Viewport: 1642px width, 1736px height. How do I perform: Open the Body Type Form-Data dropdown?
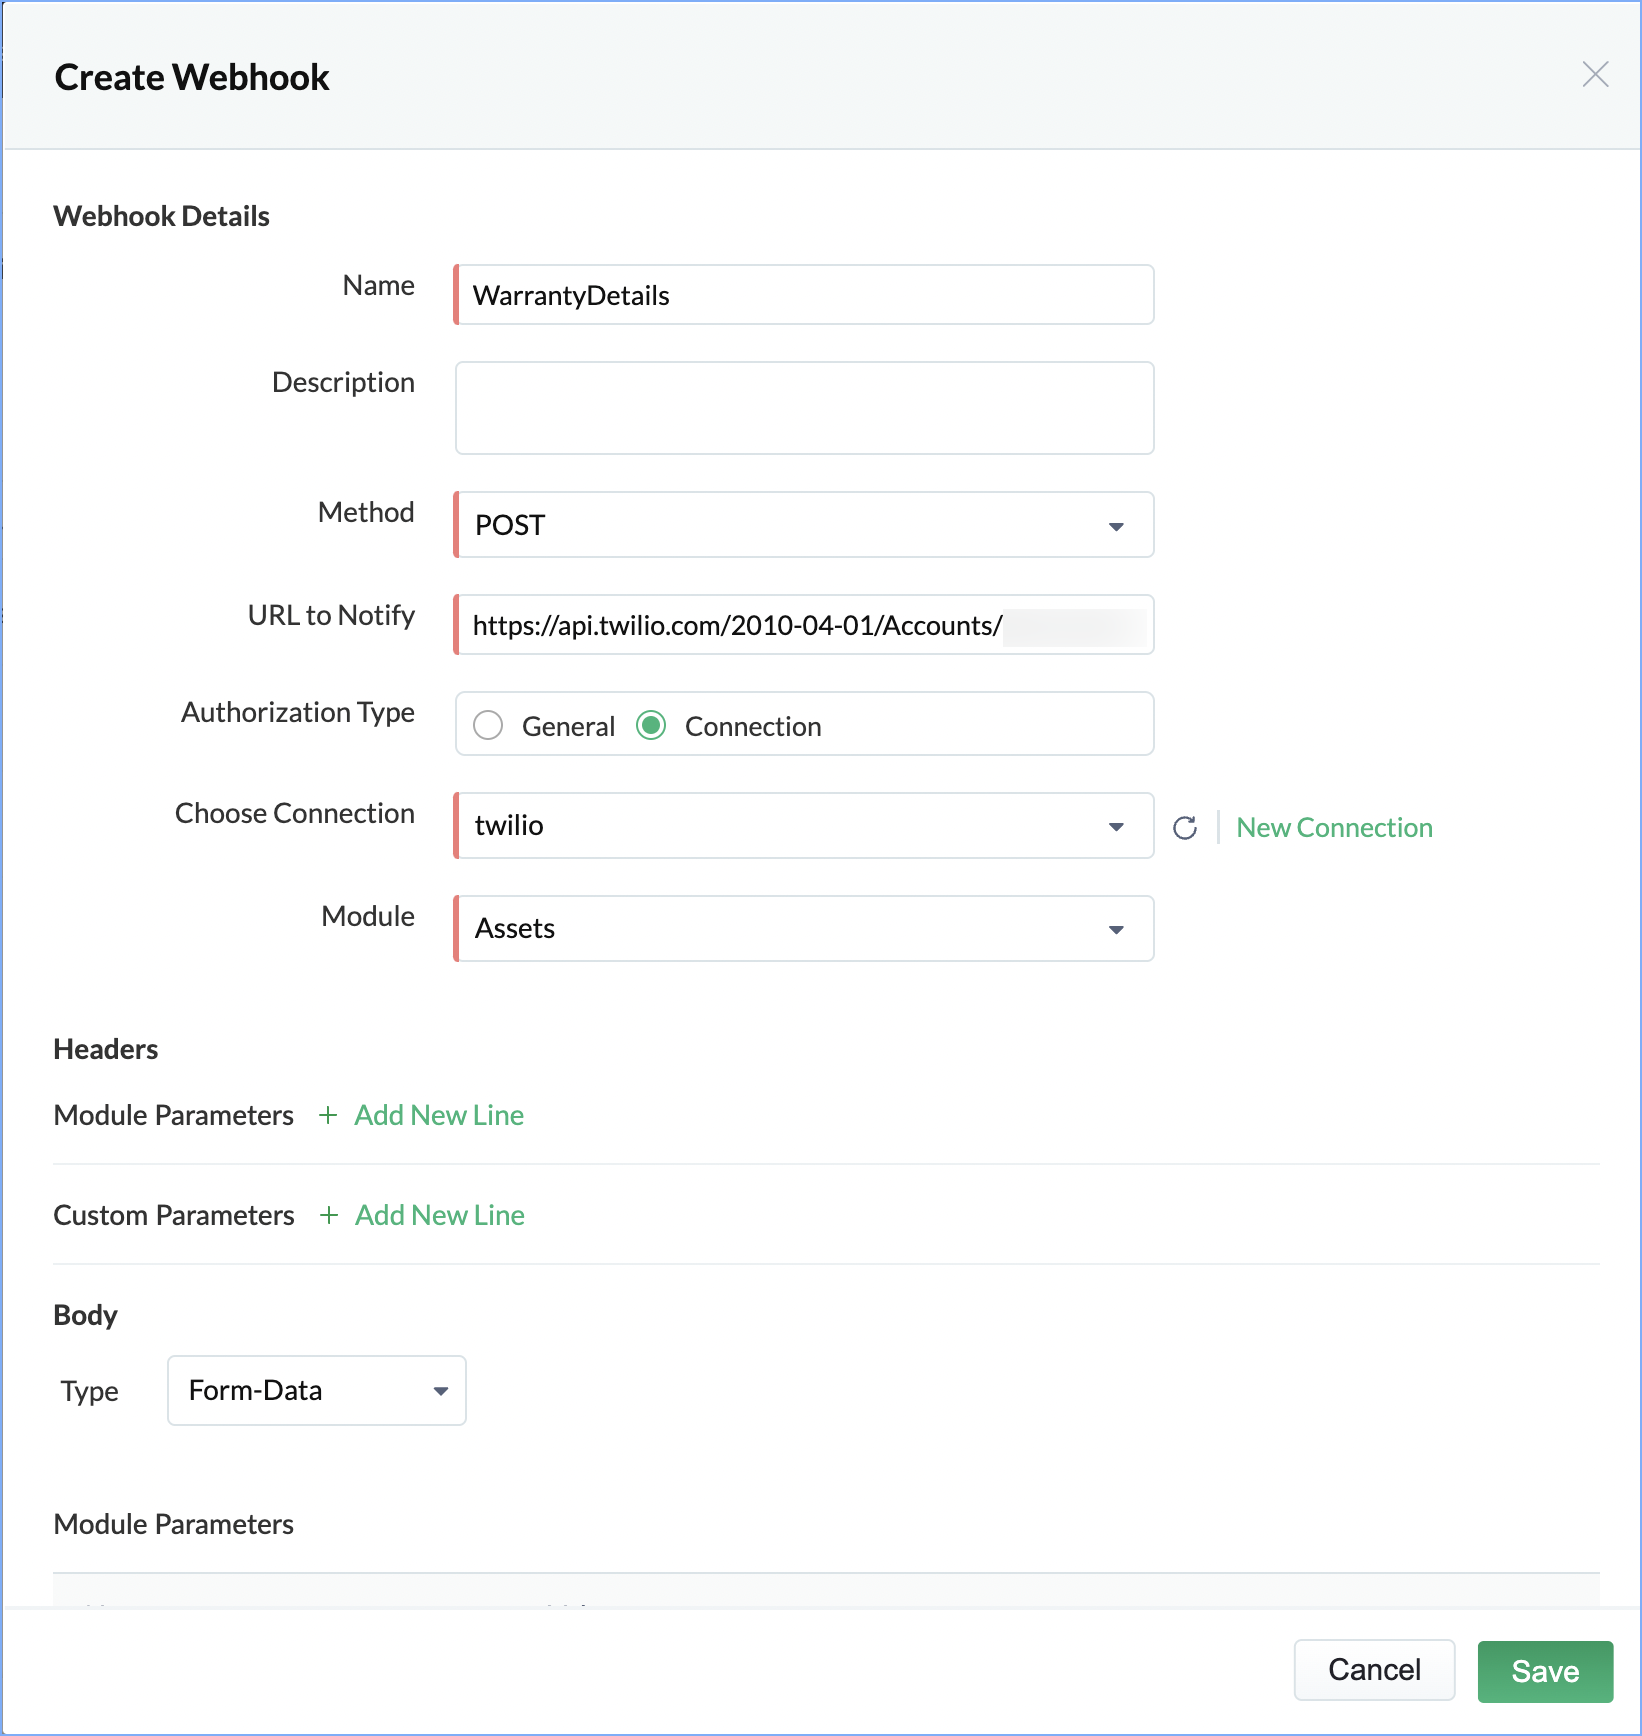pyautogui.click(x=316, y=1390)
